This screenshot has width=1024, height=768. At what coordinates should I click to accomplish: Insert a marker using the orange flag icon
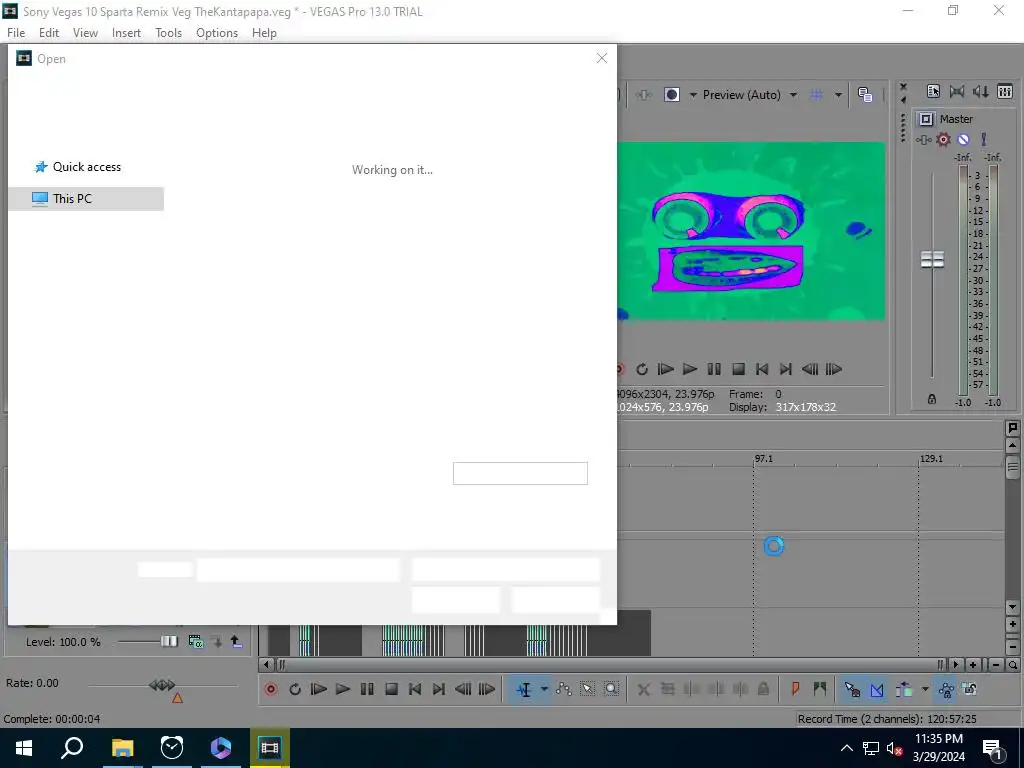click(x=795, y=689)
